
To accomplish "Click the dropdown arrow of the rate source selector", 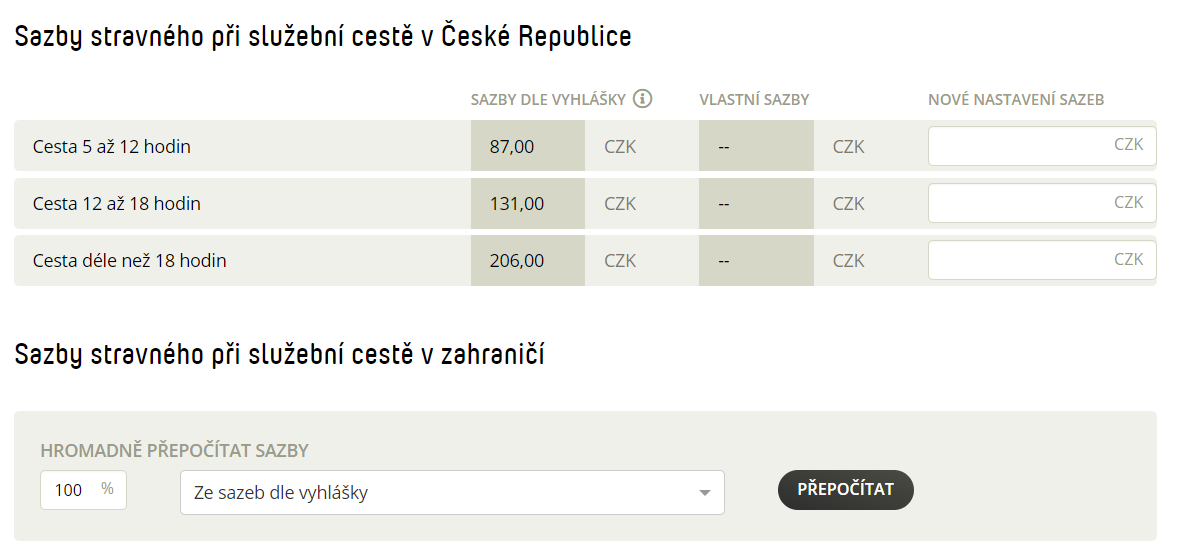I will coord(705,494).
